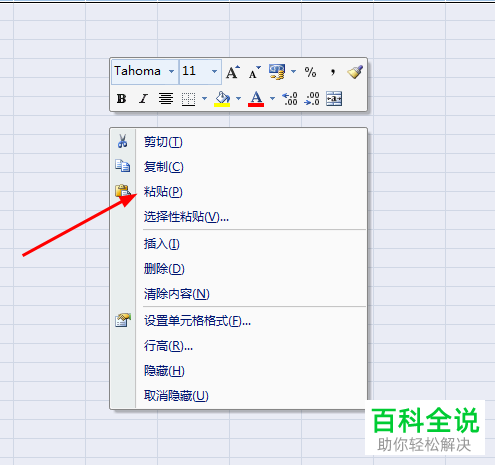
Task: Toggle italic formatting
Action: (x=143, y=99)
